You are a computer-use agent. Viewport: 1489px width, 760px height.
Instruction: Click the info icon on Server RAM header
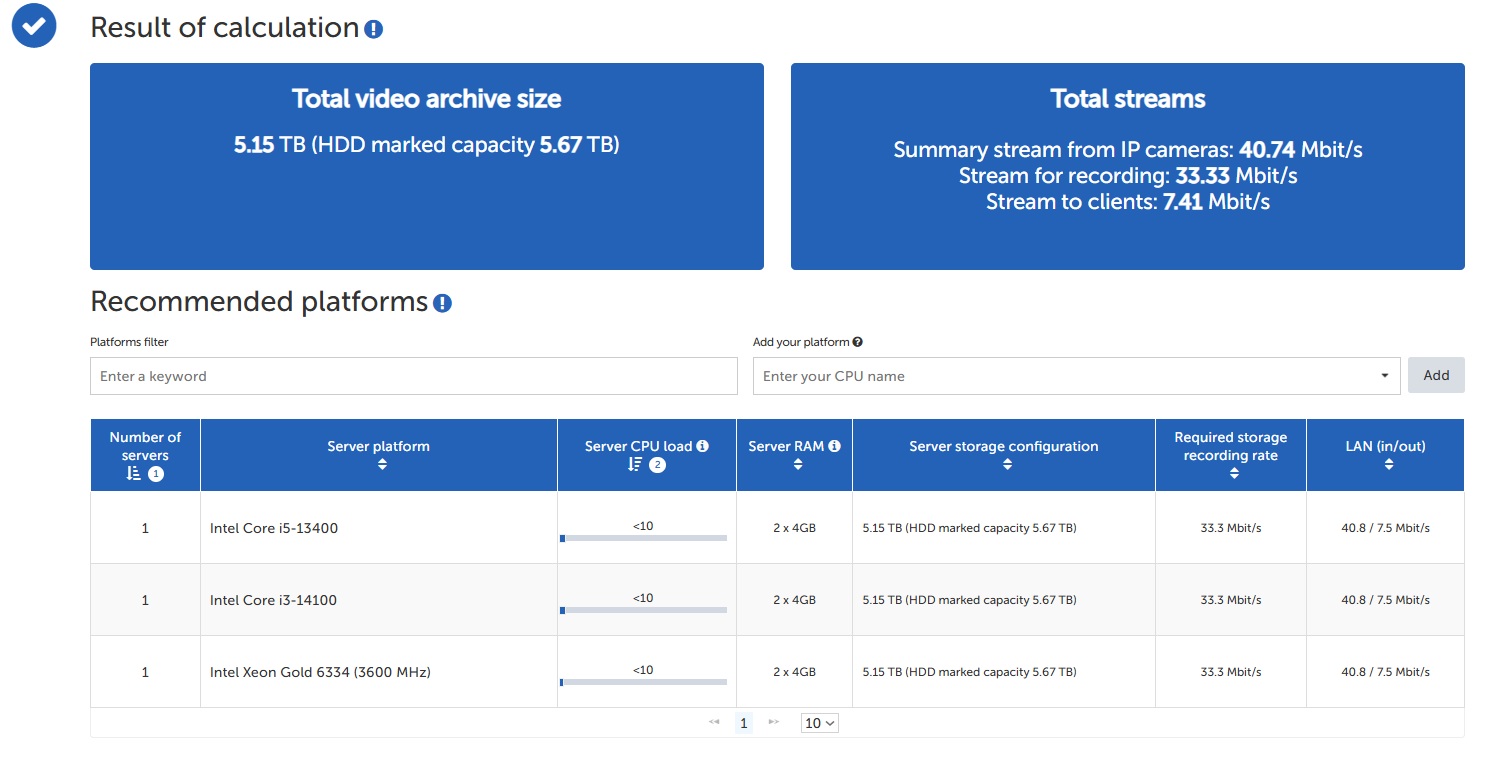click(x=834, y=446)
